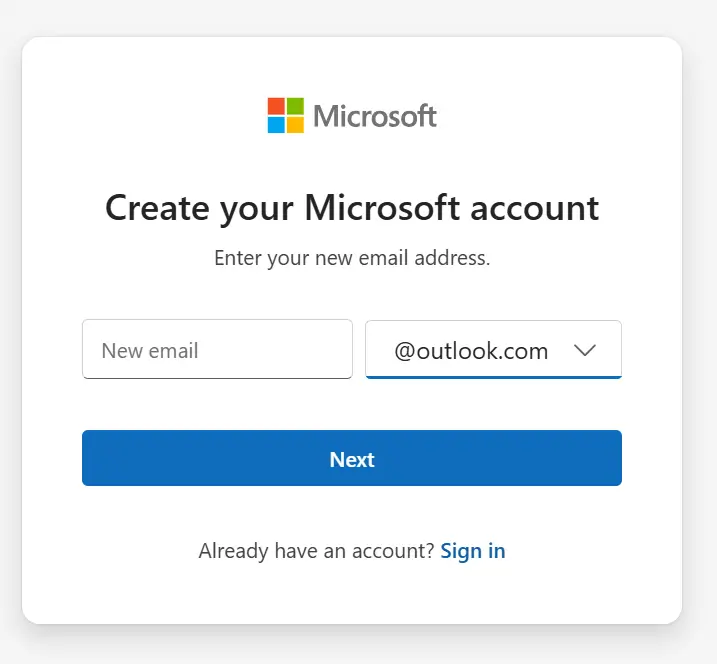This screenshot has width=717, height=664.
Task: Click the 'Create your Microsoft account' heading
Action: coord(352,208)
